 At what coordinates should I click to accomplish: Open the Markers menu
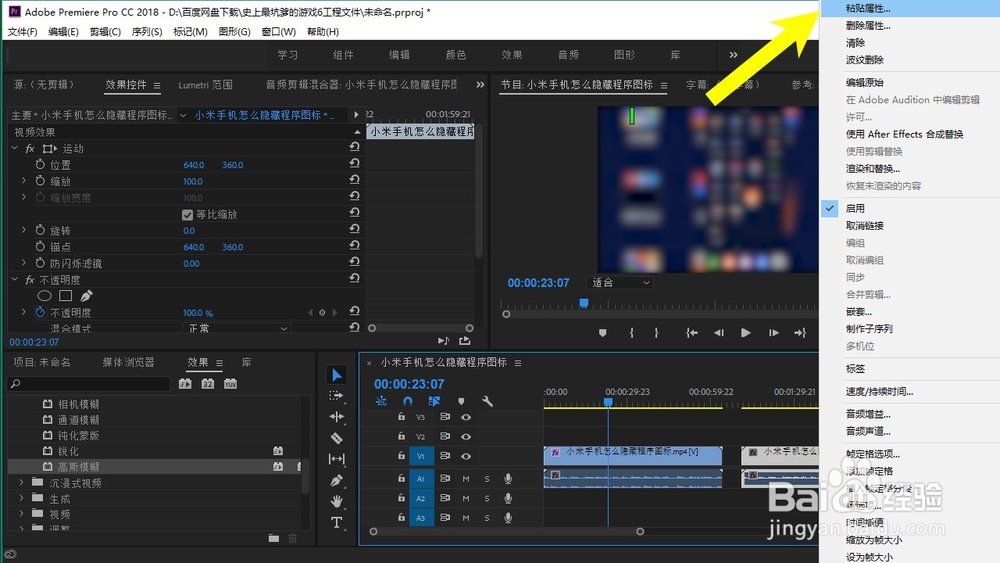(x=190, y=31)
